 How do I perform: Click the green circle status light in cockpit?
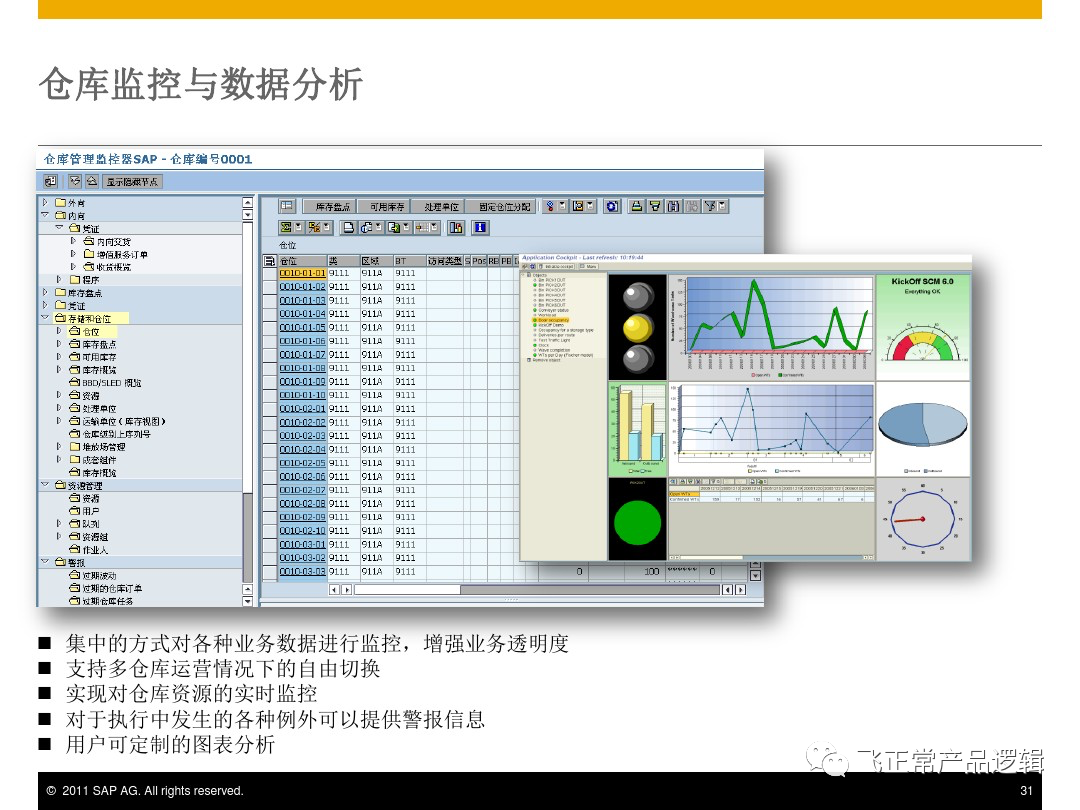(638, 522)
